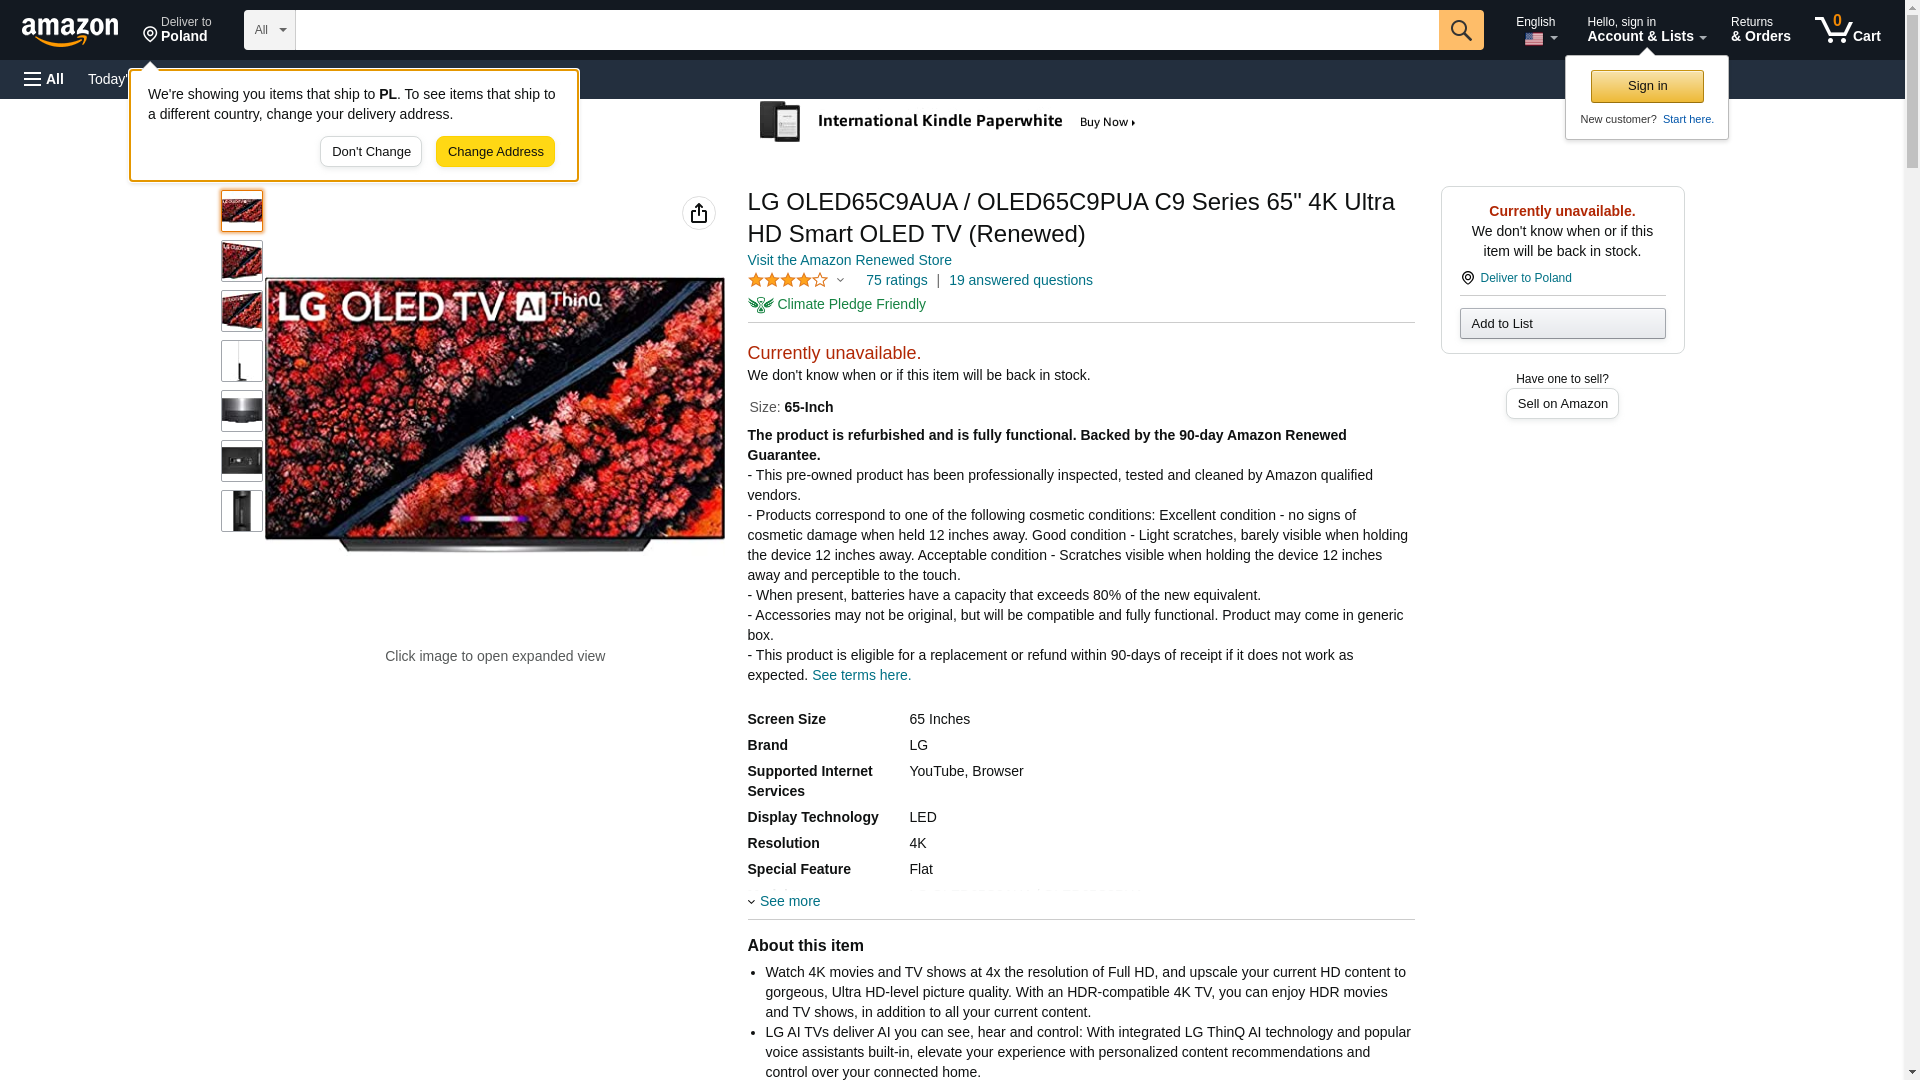The image size is (1920, 1080).
Task: Click the magnifying glass search button
Action: click(x=1460, y=30)
